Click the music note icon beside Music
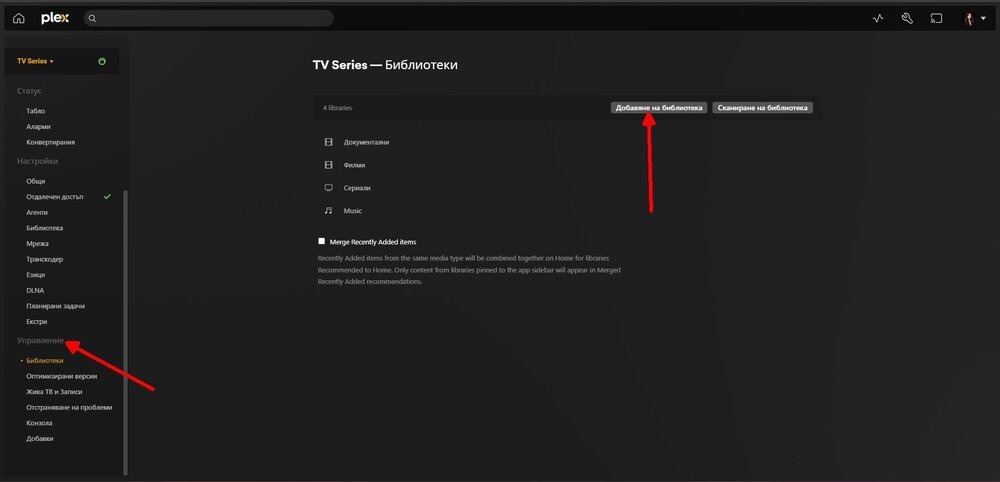 328,210
